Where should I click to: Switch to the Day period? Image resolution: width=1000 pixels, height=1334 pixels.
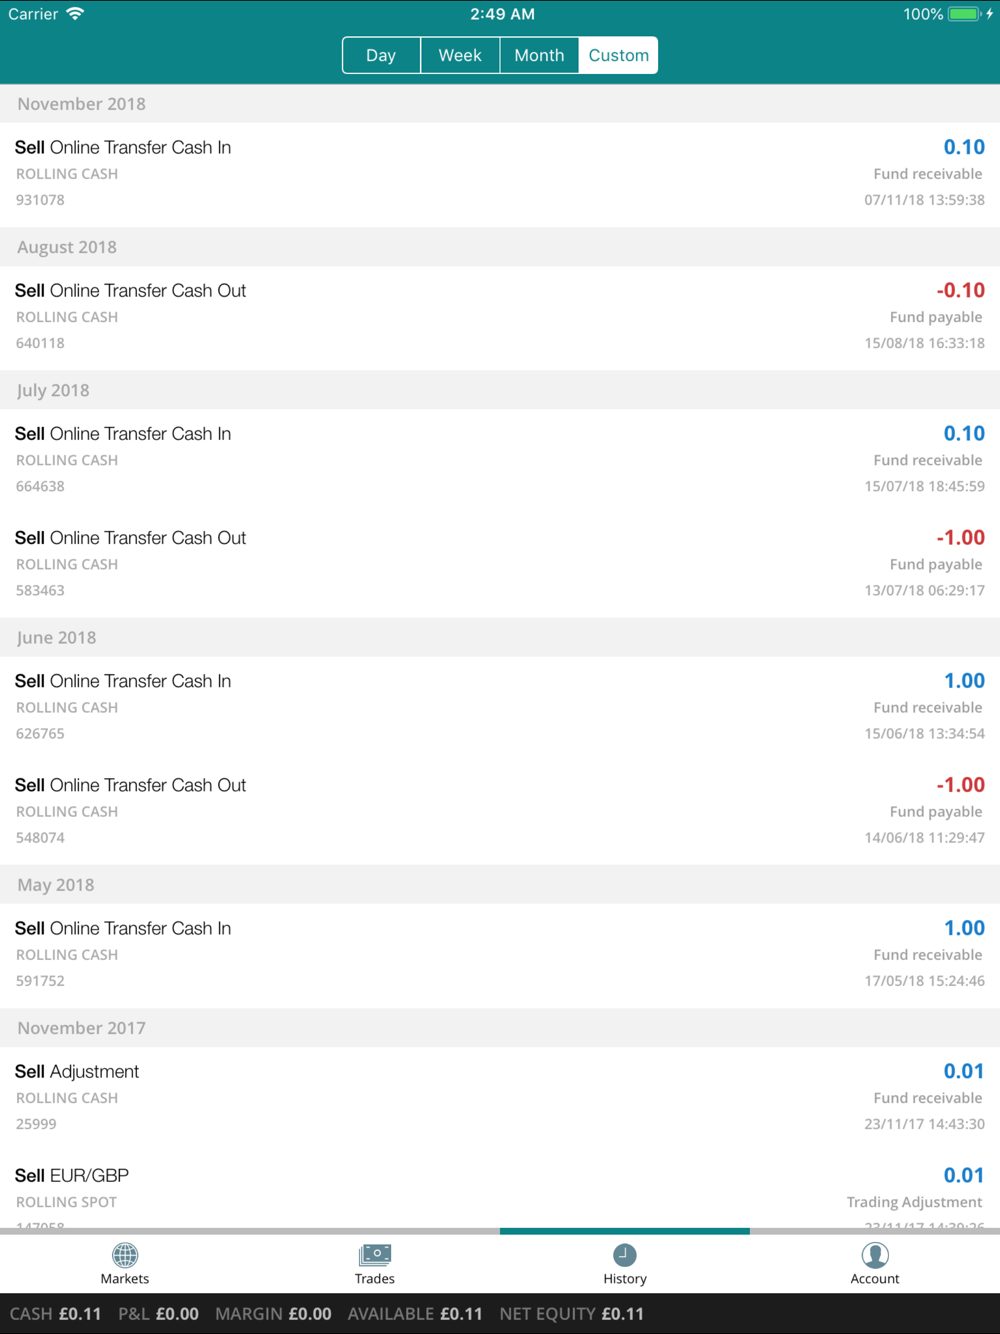381,56
